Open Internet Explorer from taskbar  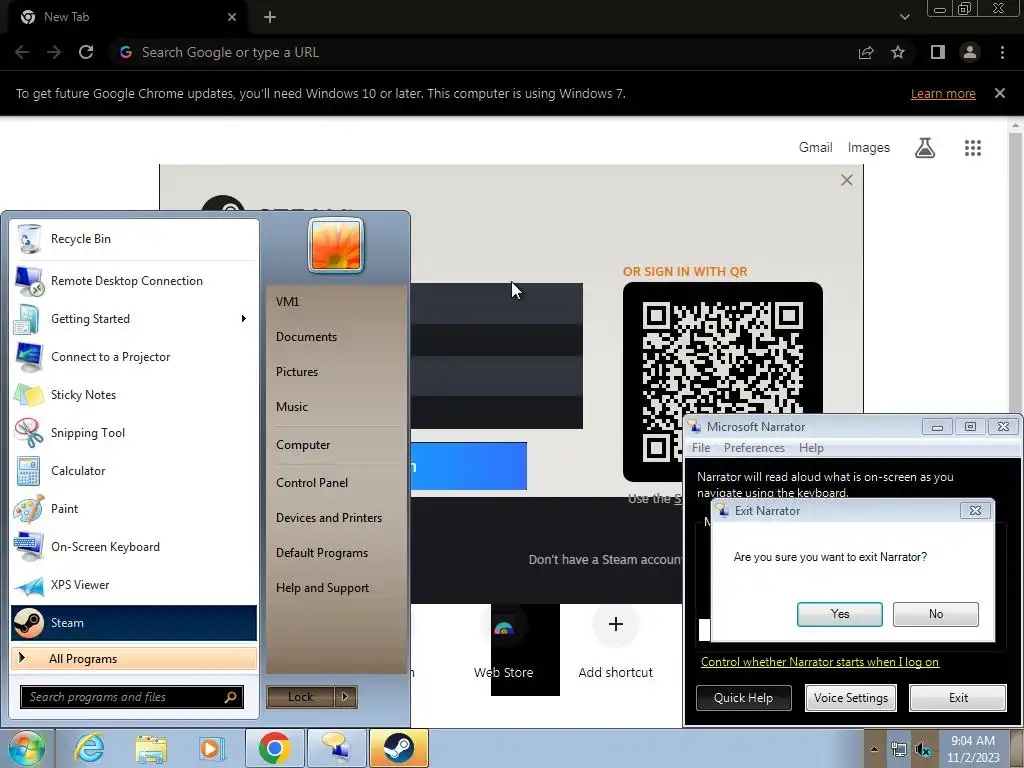89,748
